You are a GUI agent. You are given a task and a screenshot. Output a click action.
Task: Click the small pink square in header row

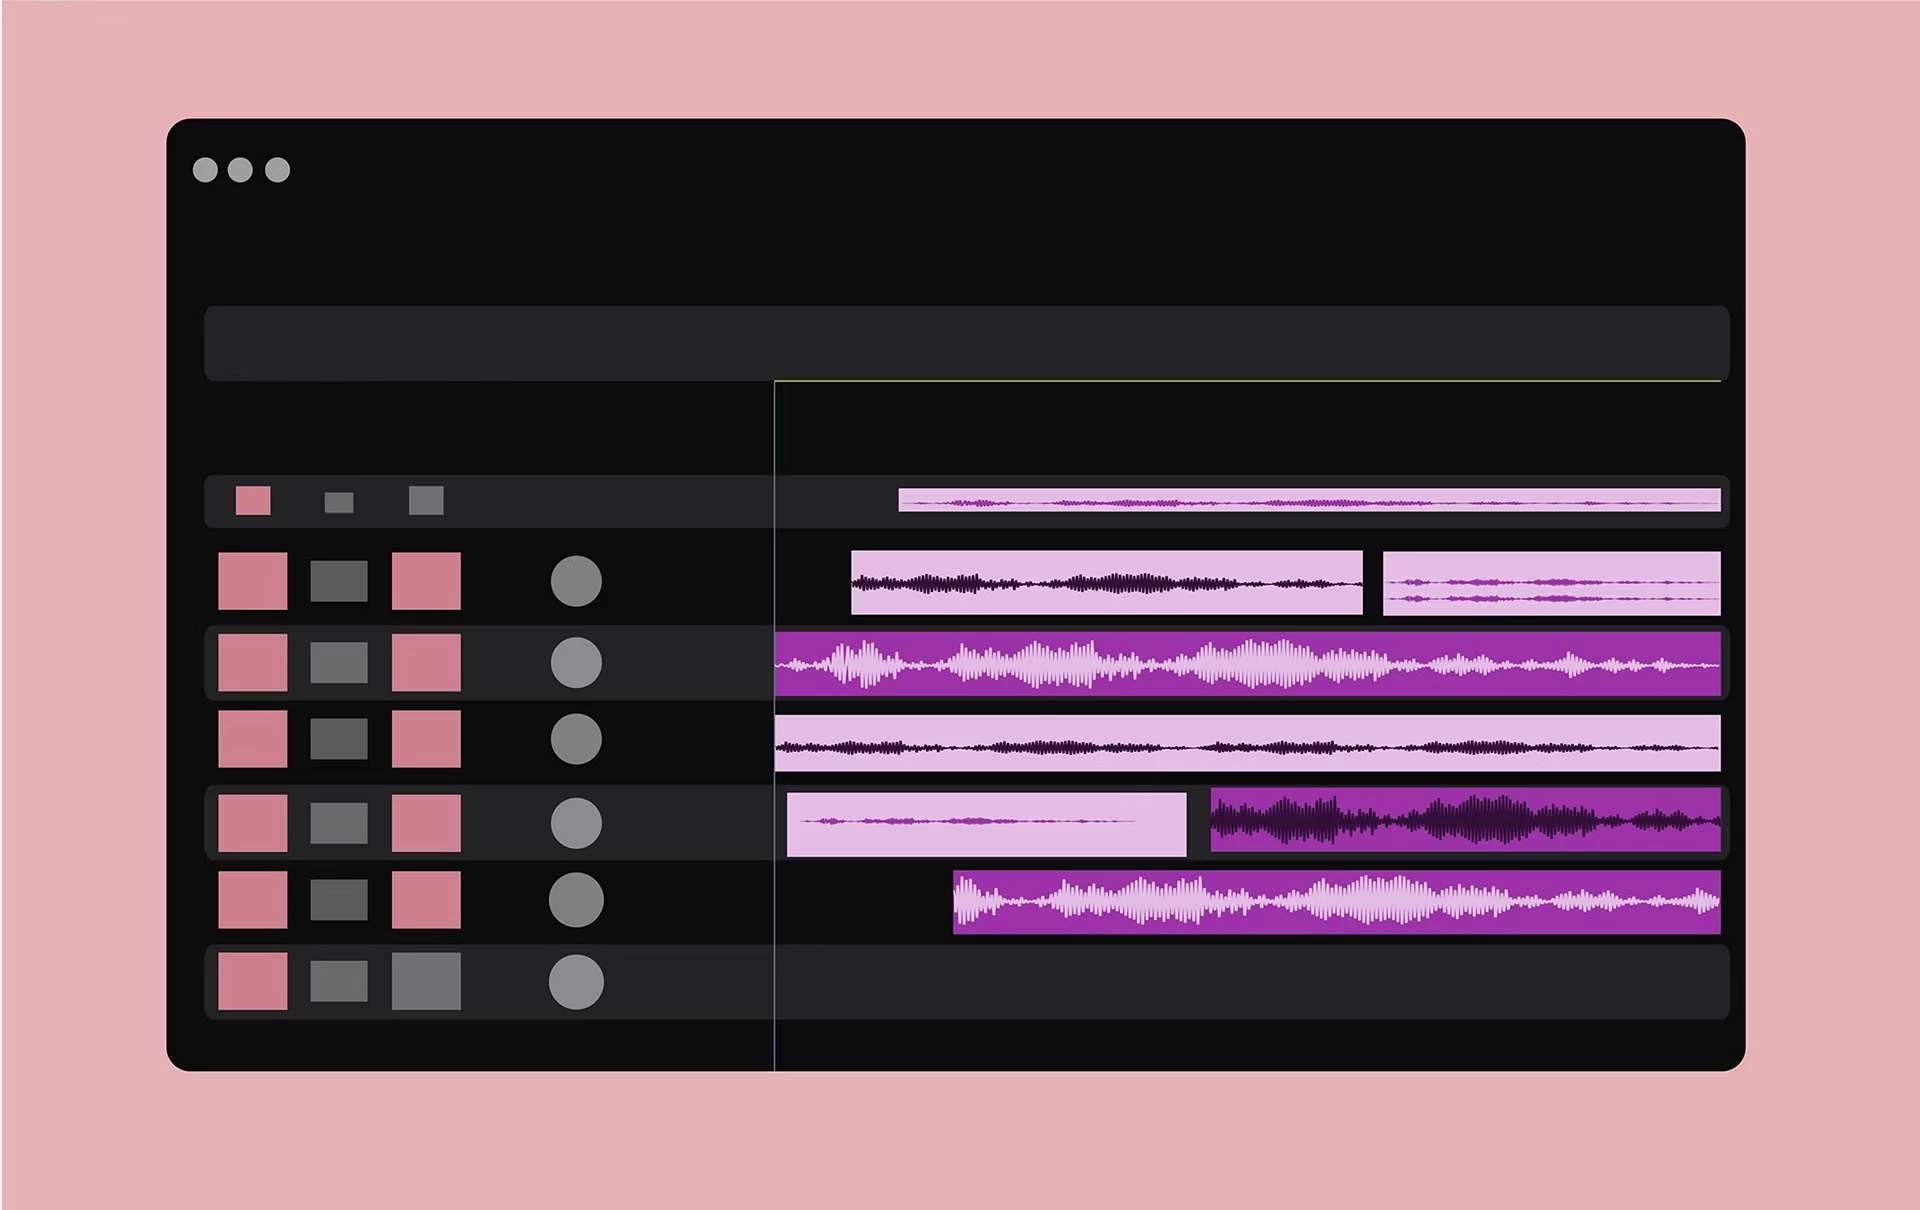click(x=253, y=501)
